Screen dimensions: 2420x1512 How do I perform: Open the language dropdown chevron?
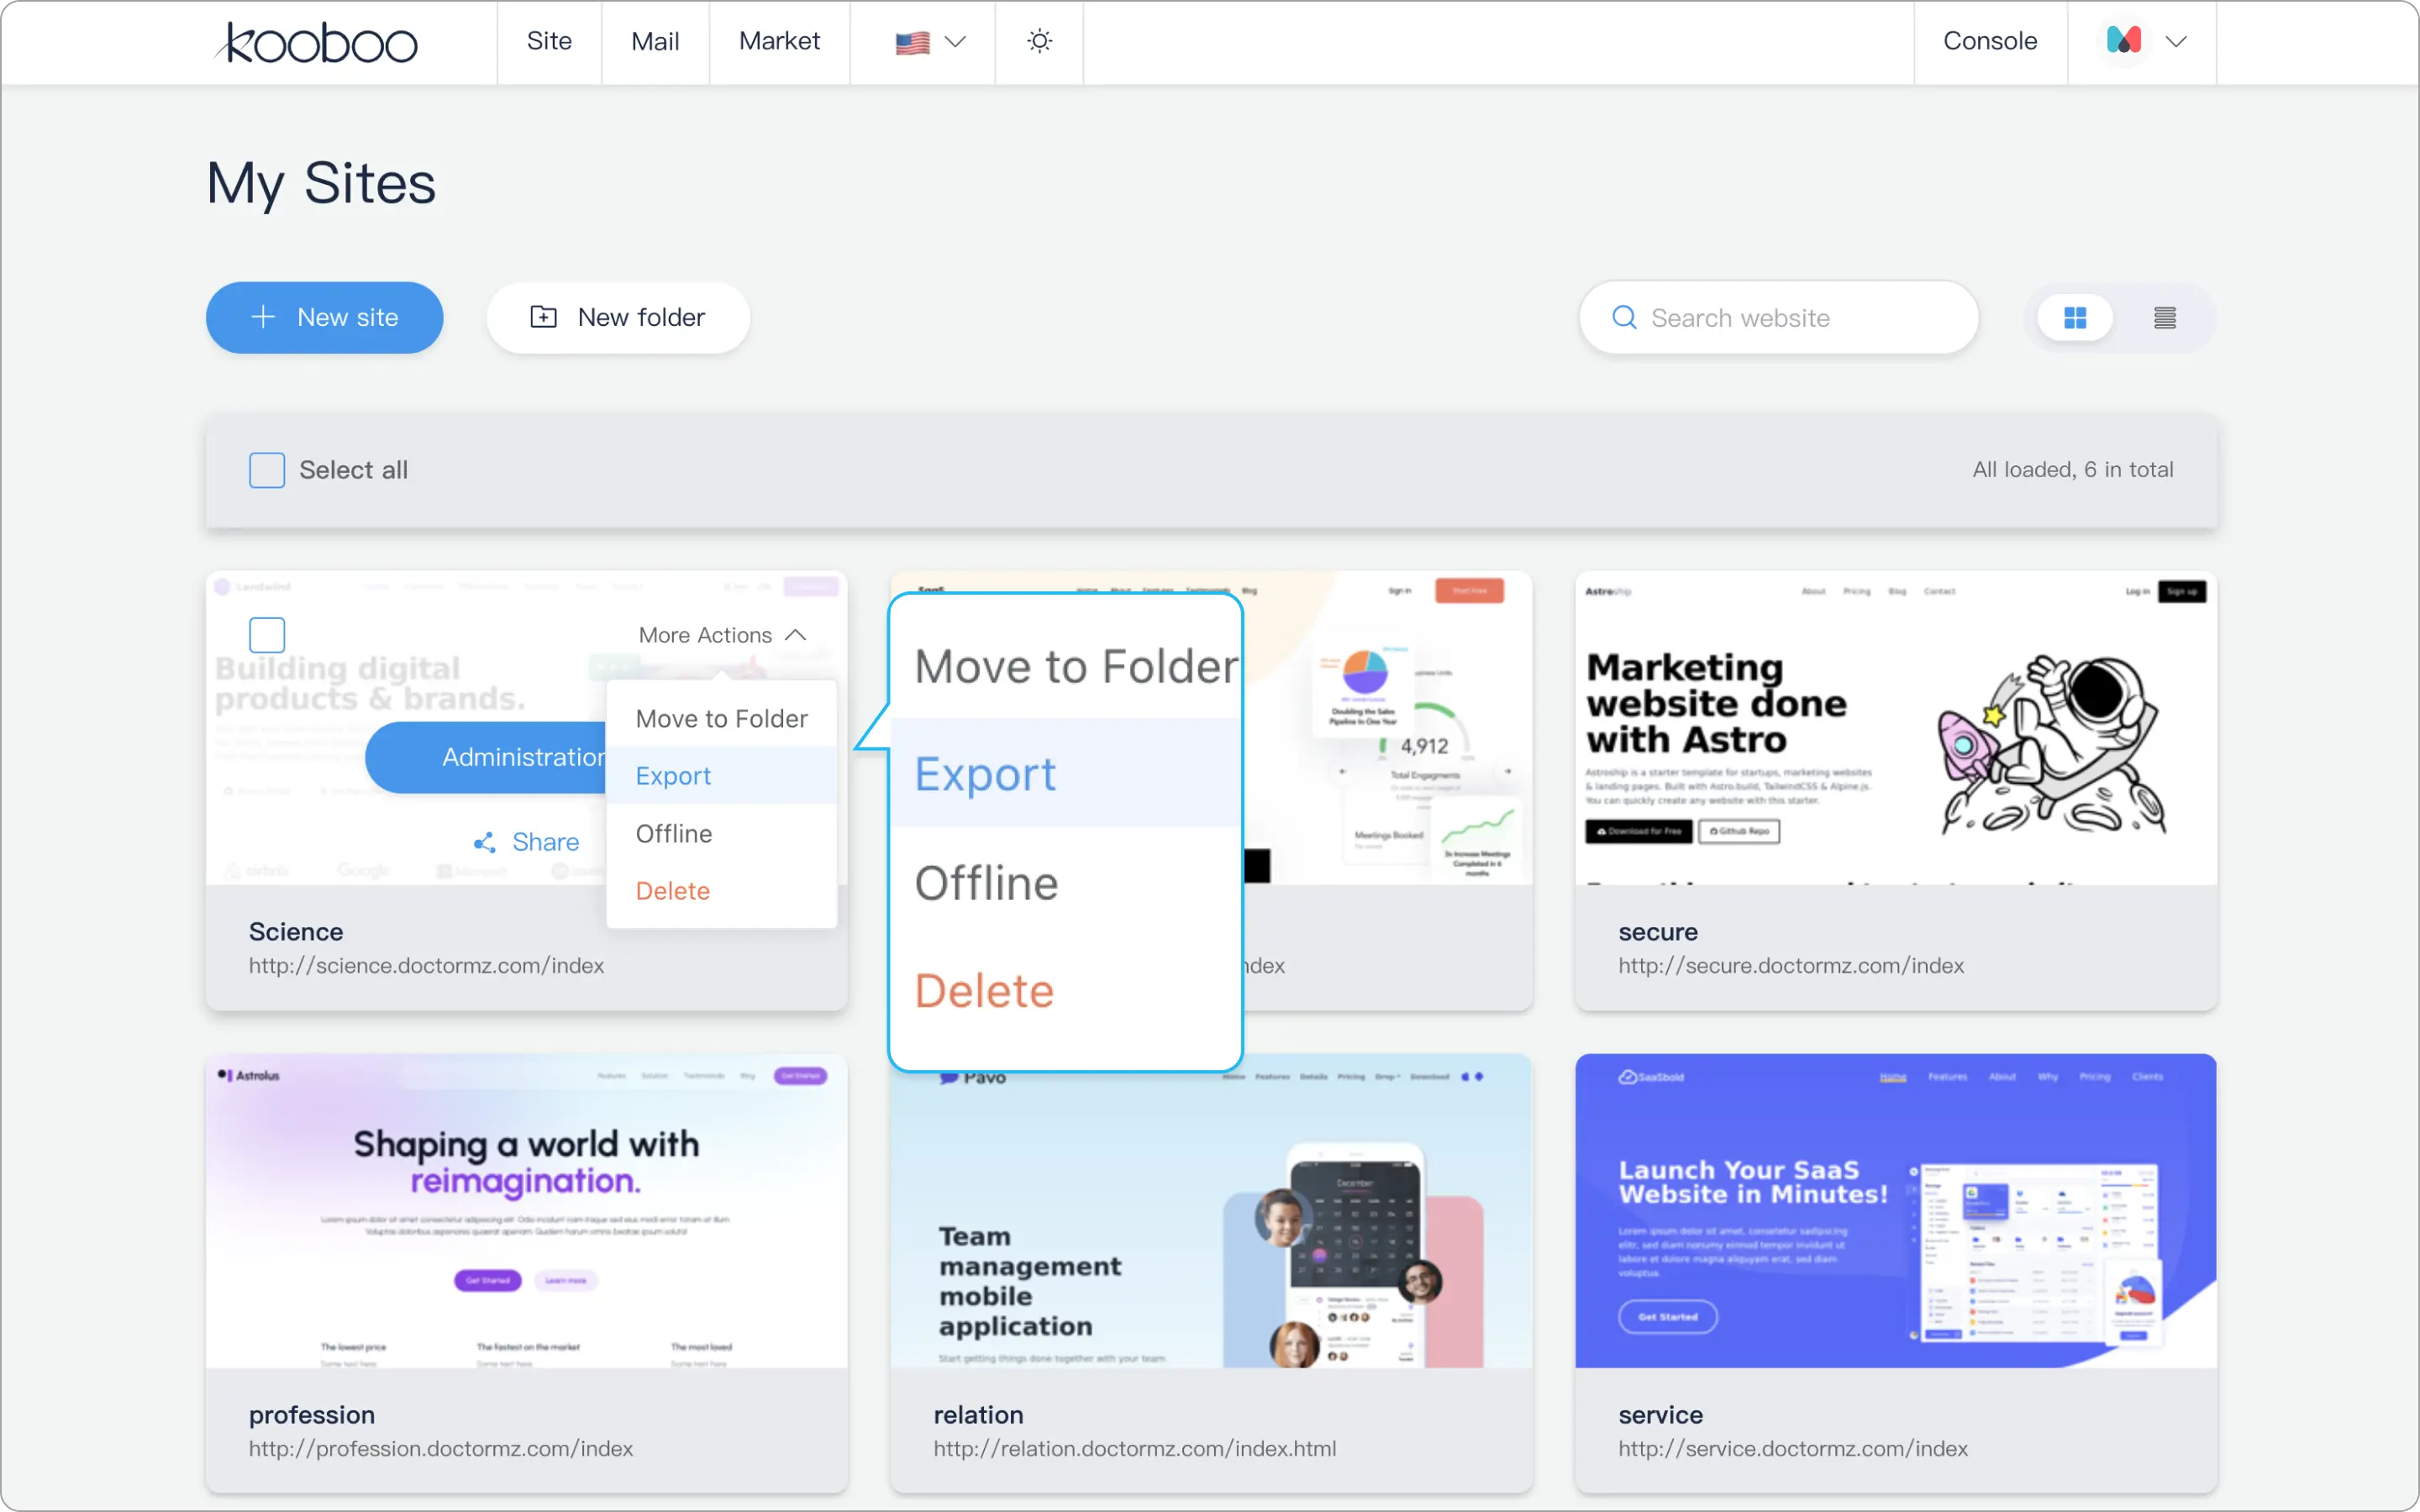click(x=955, y=42)
